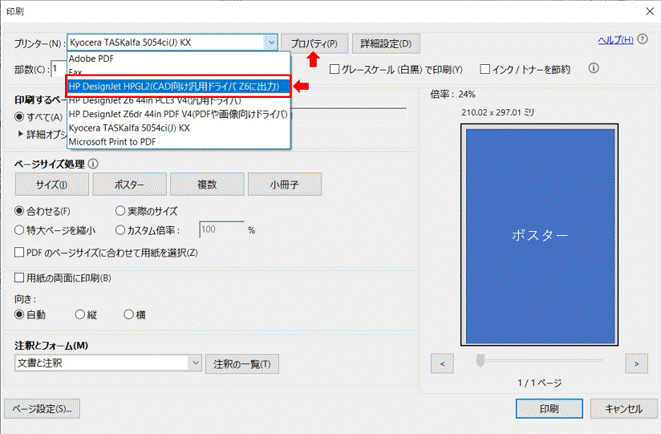Viewport: 661px width, 434px height.
Task: Select the 自動 orientation radio button
Action: pyautogui.click(x=19, y=314)
